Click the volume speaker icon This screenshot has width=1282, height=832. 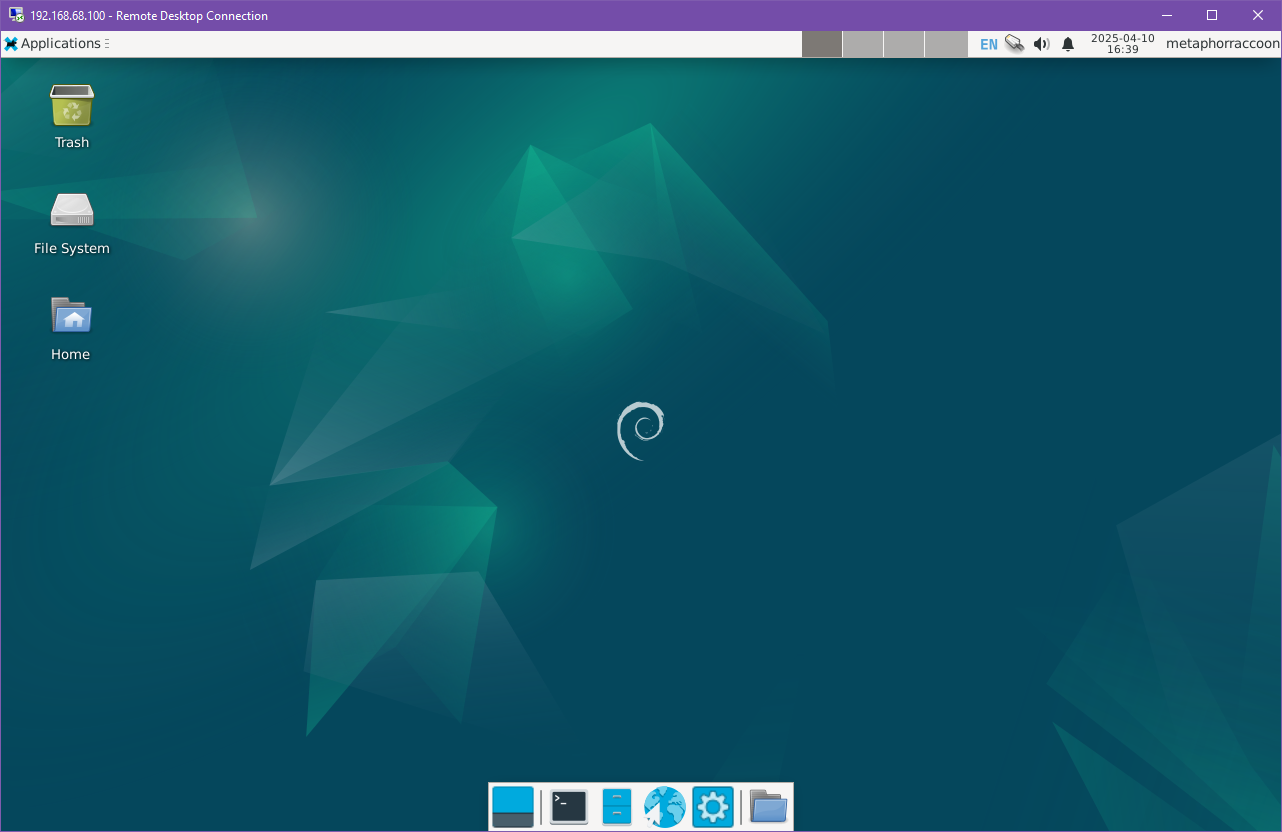(x=1041, y=44)
